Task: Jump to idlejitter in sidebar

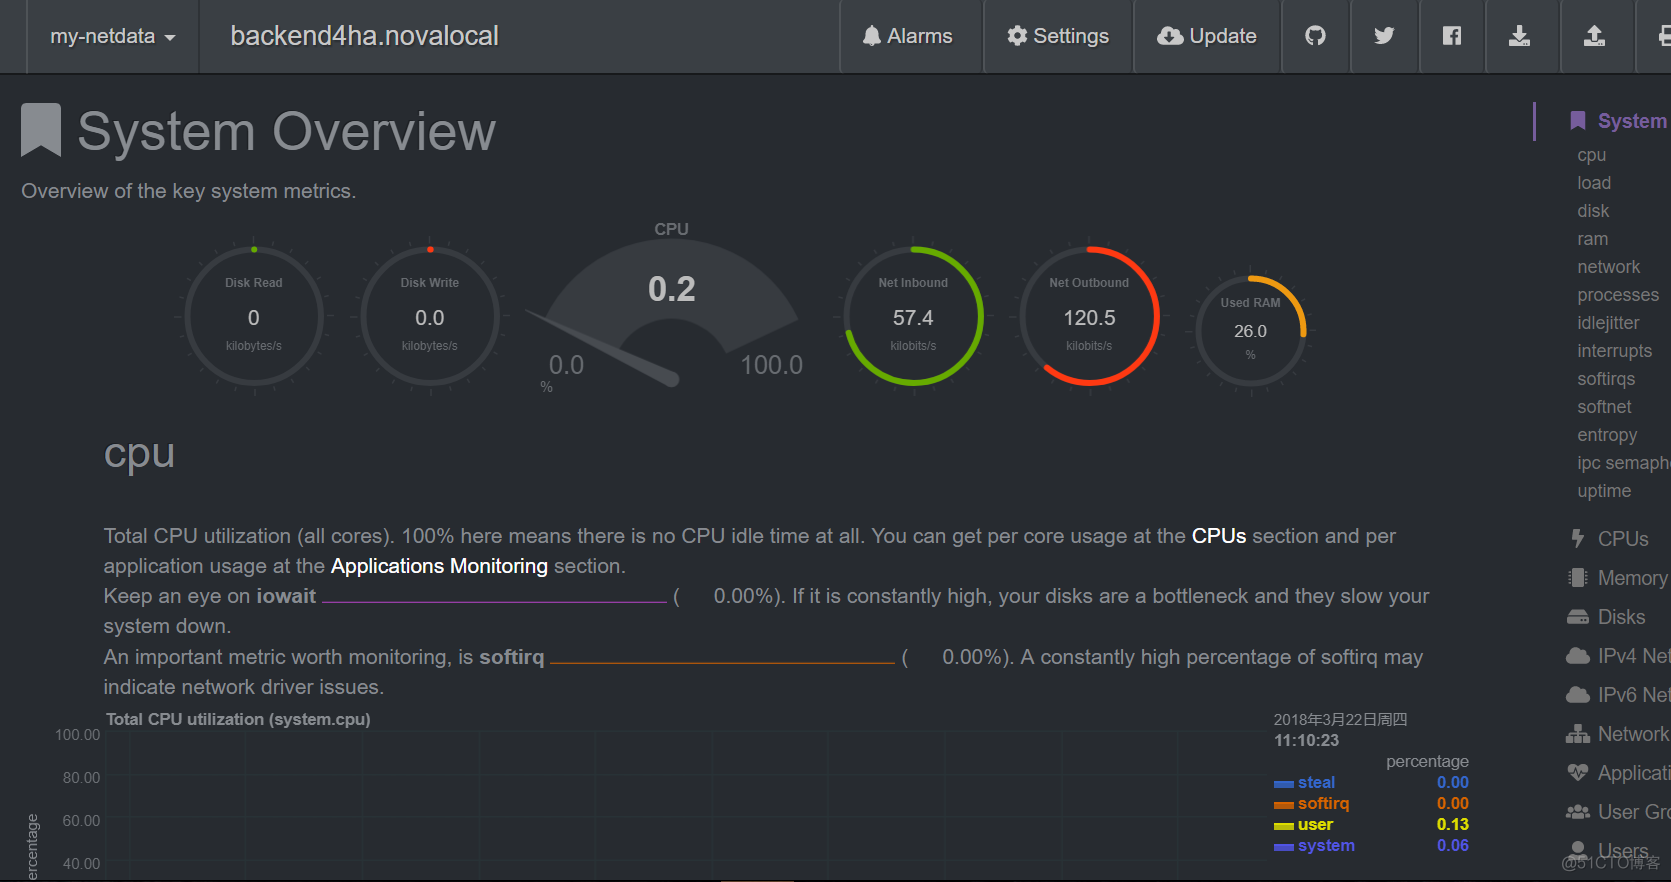Action: pyautogui.click(x=1608, y=323)
